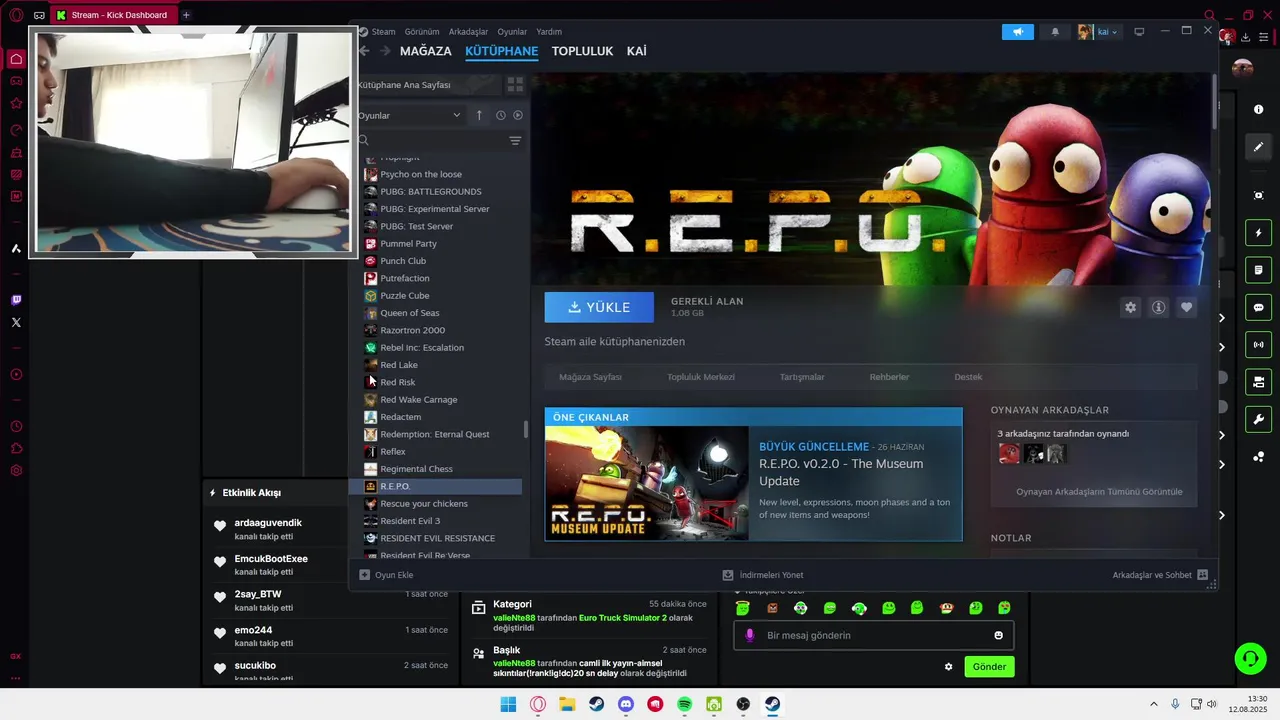Show hidden system tray icons
The image size is (1280, 720).
pyautogui.click(x=1153, y=704)
